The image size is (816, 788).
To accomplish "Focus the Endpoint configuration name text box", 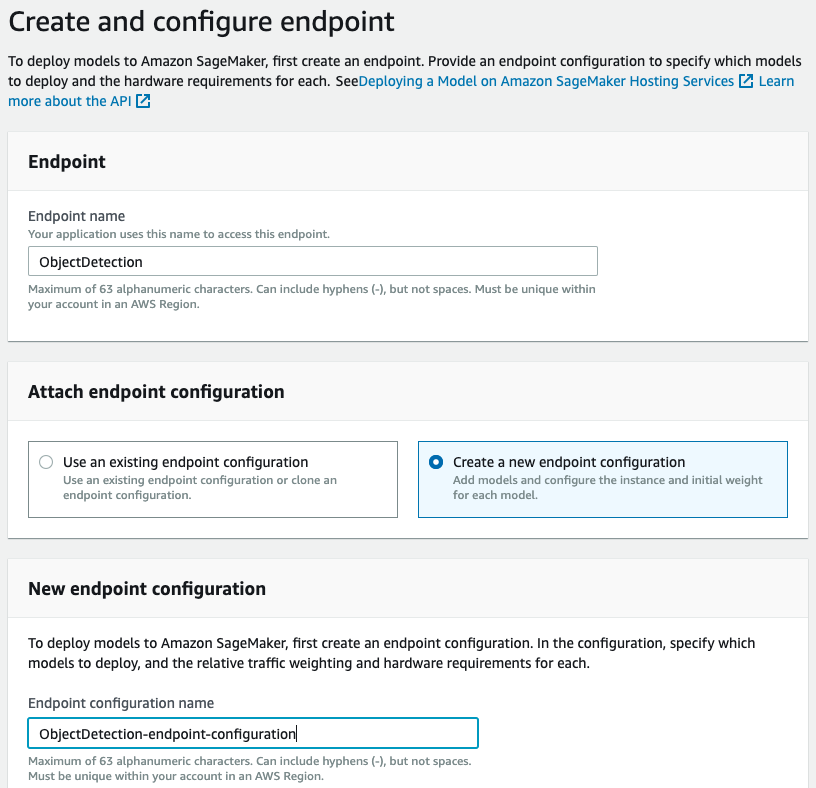I will pos(252,734).
